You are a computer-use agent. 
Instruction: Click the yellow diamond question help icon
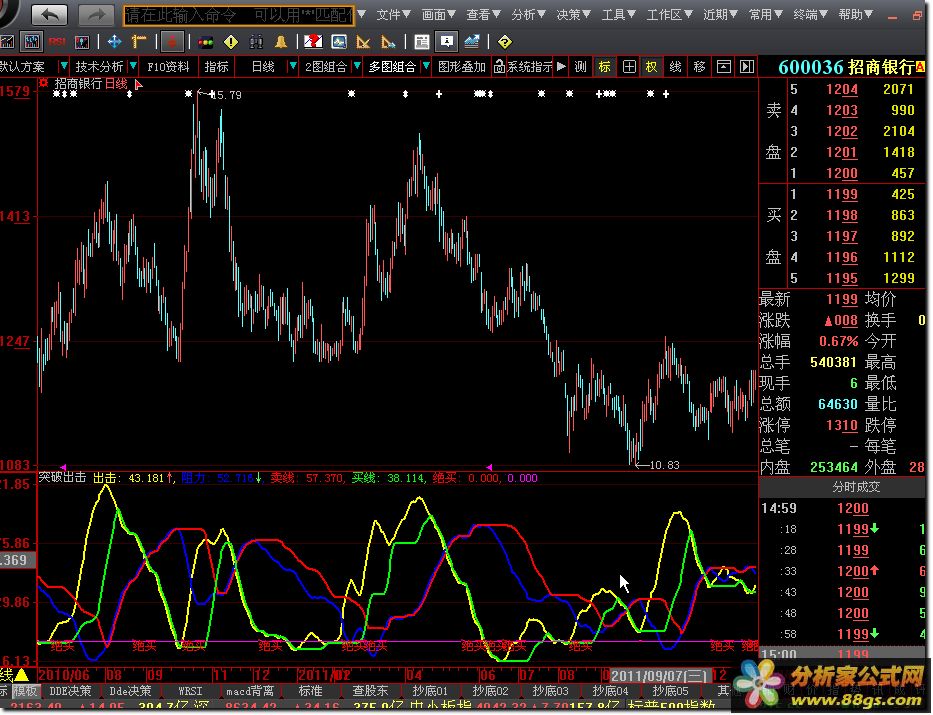[x=505, y=42]
